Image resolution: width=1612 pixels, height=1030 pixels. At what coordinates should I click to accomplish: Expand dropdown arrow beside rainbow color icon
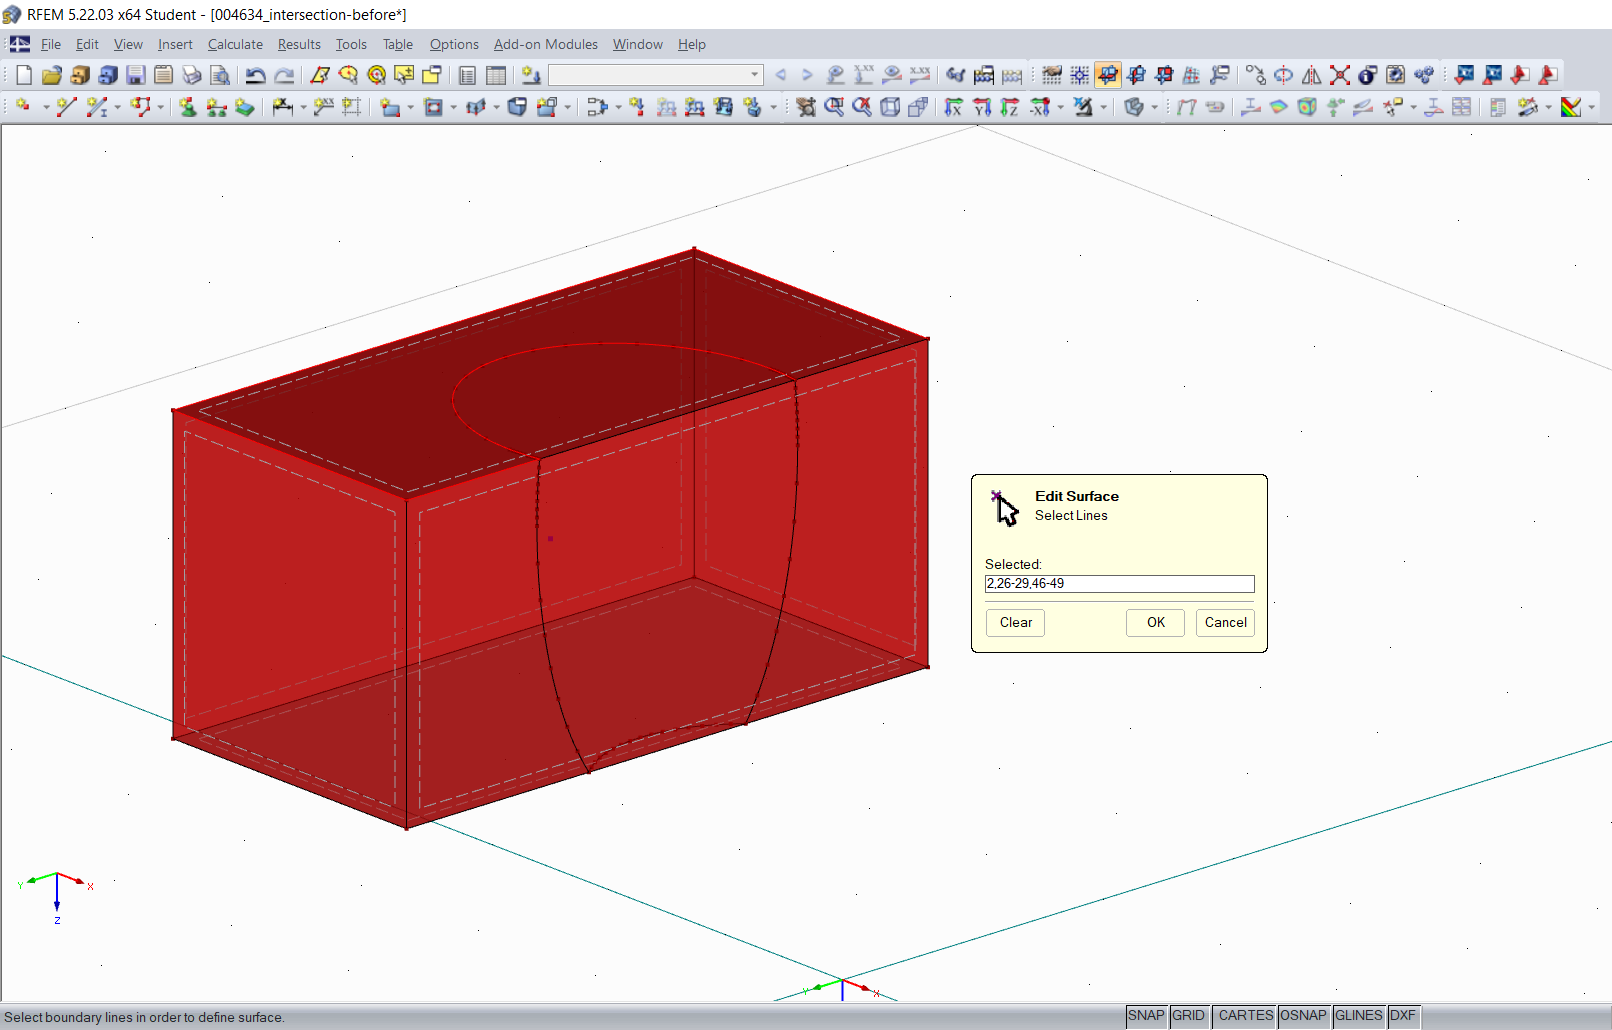(1592, 107)
